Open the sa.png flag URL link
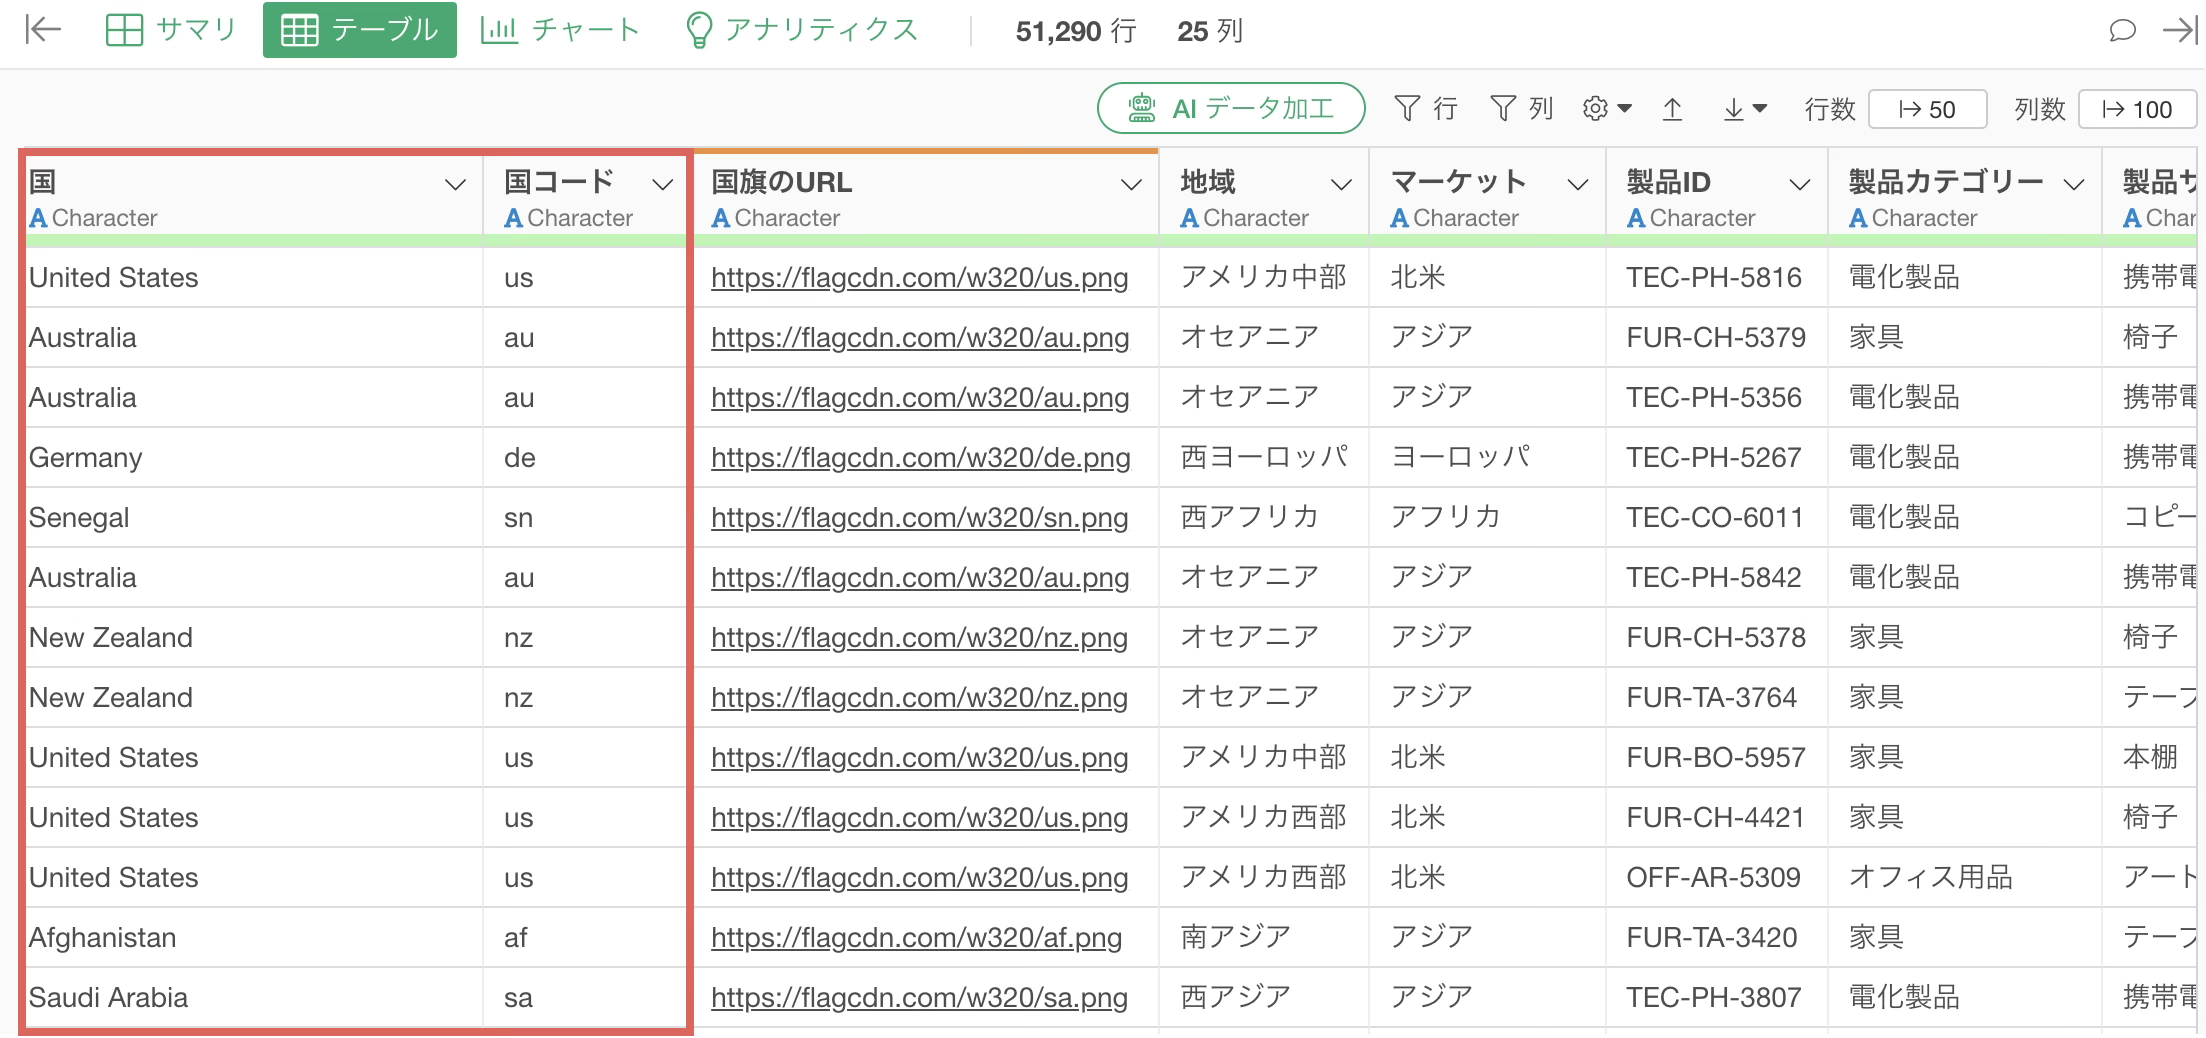Image resolution: width=2206 pixels, height=1038 pixels. pyautogui.click(x=919, y=998)
